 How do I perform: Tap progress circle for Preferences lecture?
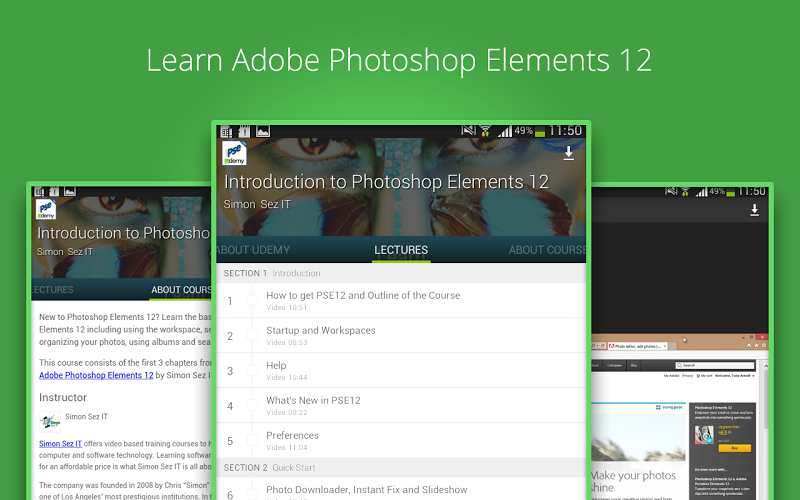tap(253, 440)
